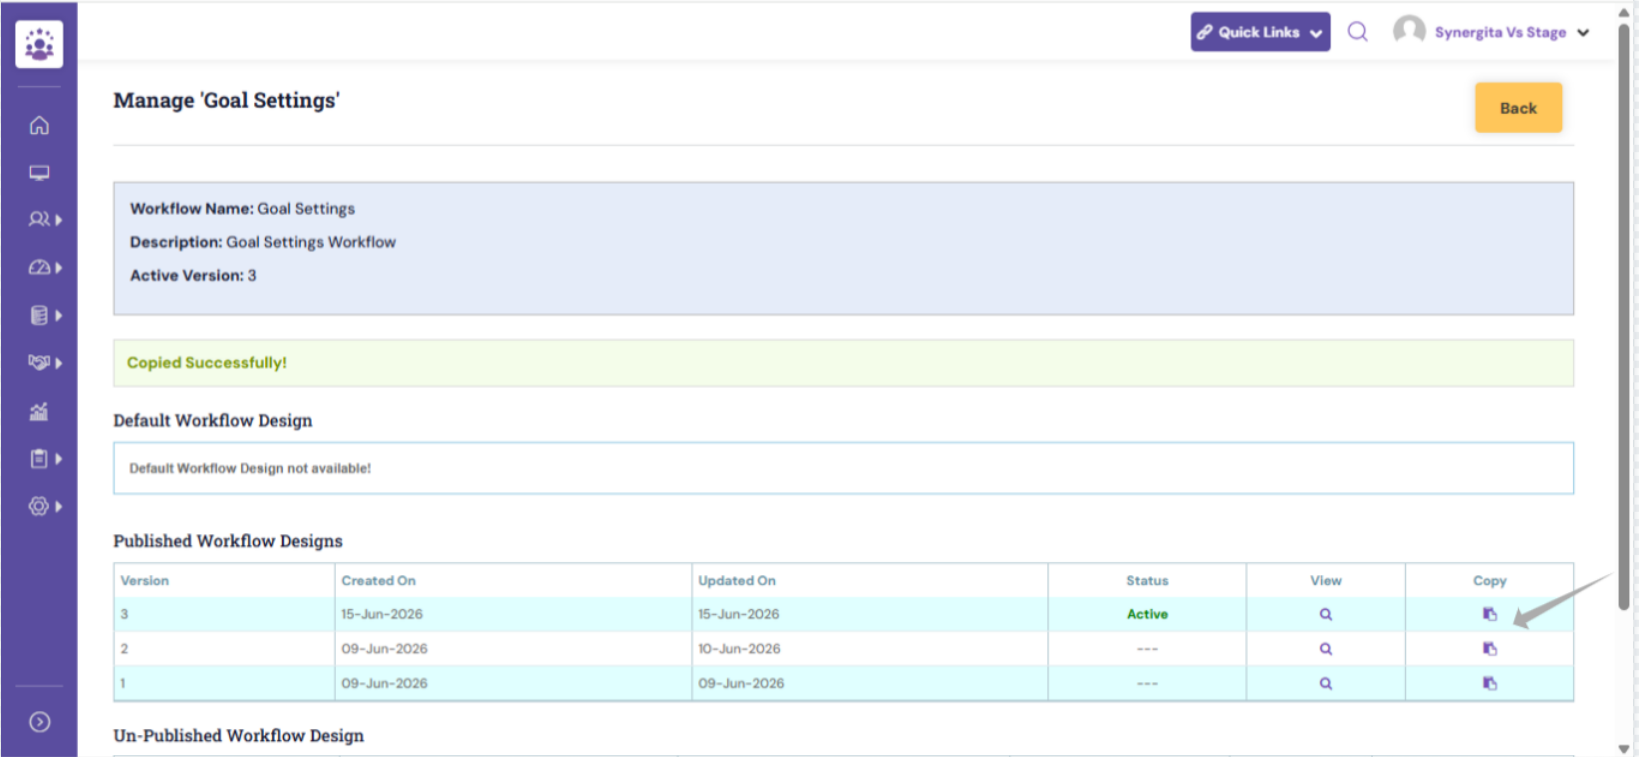Click the Synergita logo icon in sidebar
Screen dimensions: 1639x757
tap(39, 44)
